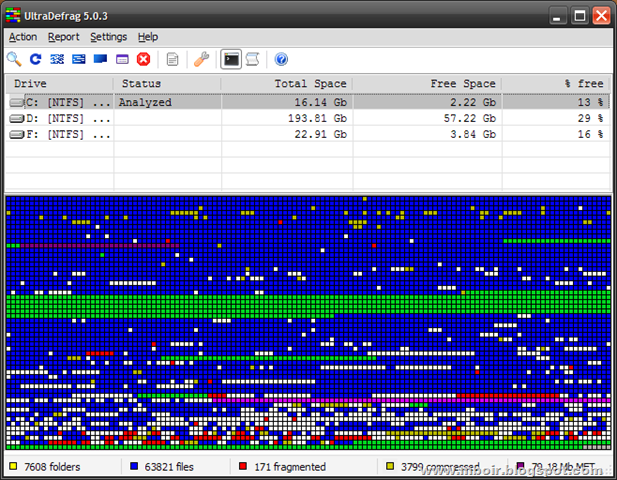Click drive icon of C: volume
617x480 pixels.
pyautogui.click(x=17, y=103)
